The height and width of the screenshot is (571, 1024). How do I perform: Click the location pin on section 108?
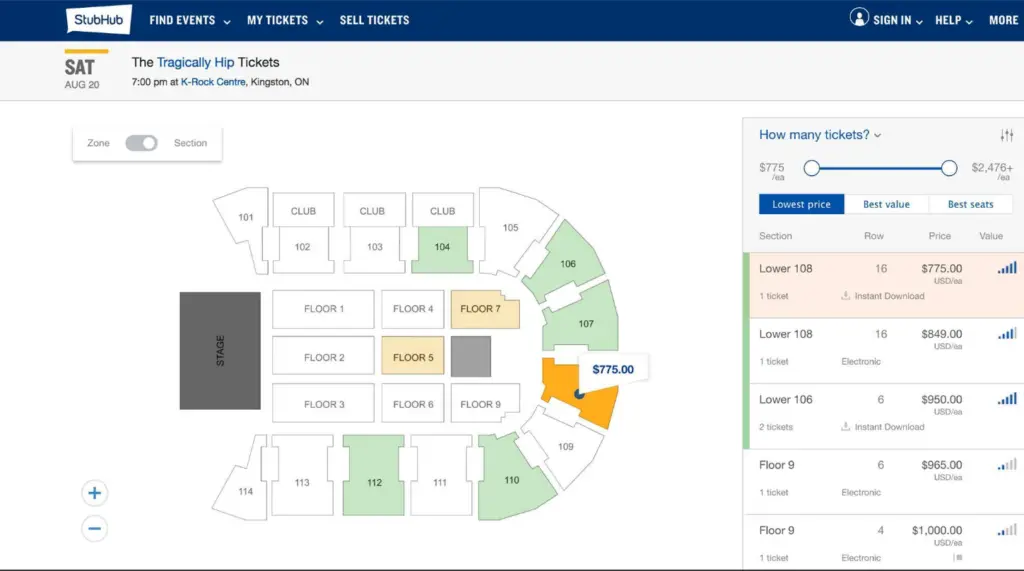[x=579, y=393]
